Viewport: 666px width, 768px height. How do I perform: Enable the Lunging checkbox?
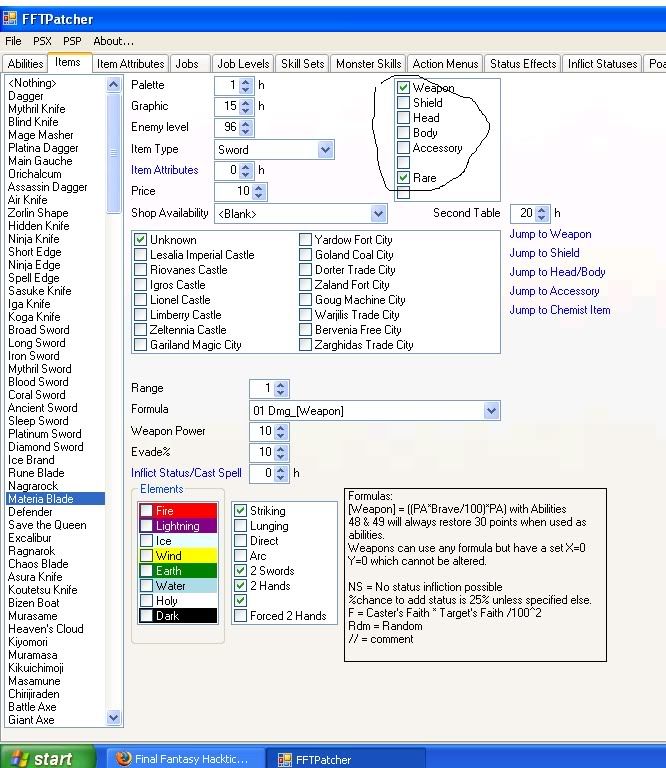pyautogui.click(x=240, y=526)
